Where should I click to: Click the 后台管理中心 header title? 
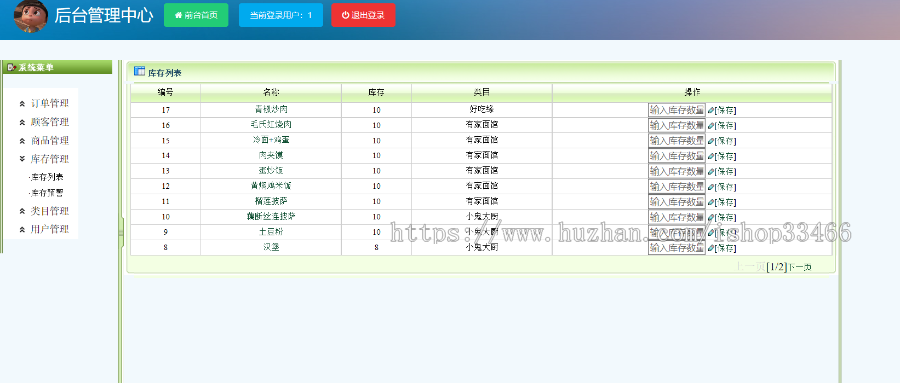[104, 16]
